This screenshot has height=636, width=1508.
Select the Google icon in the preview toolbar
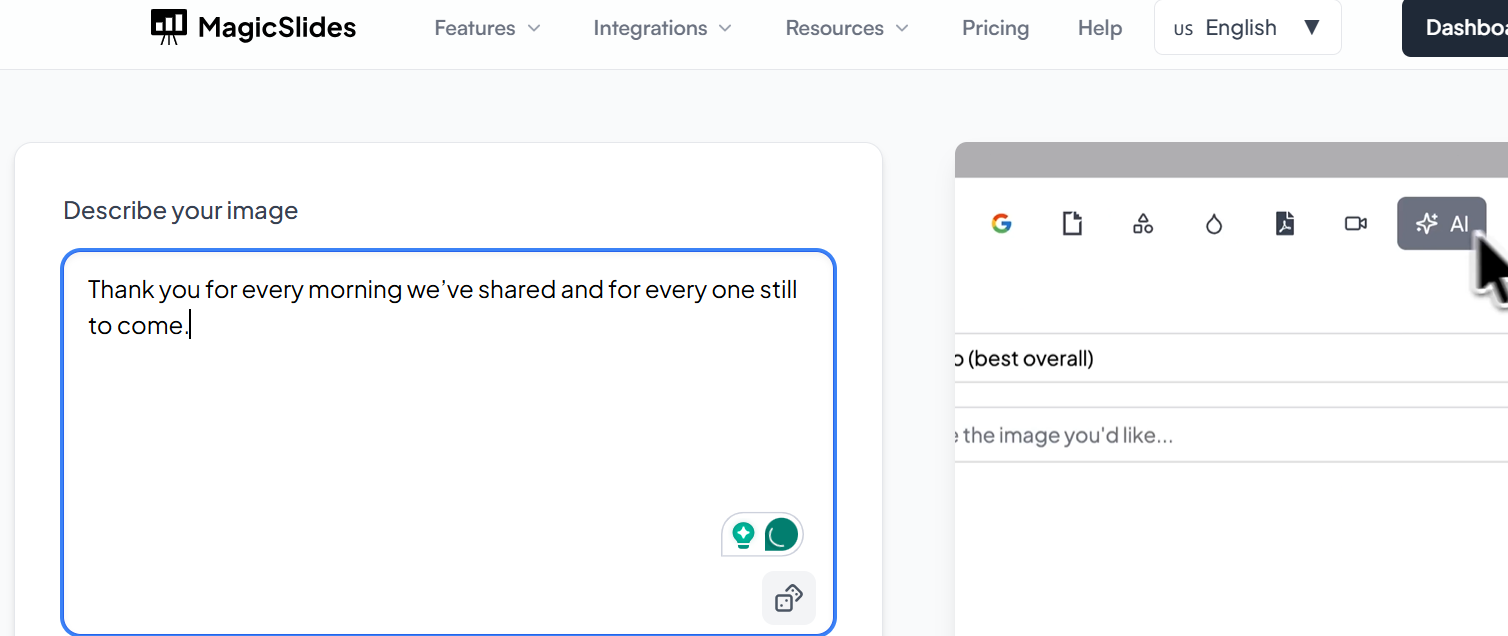(1001, 224)
